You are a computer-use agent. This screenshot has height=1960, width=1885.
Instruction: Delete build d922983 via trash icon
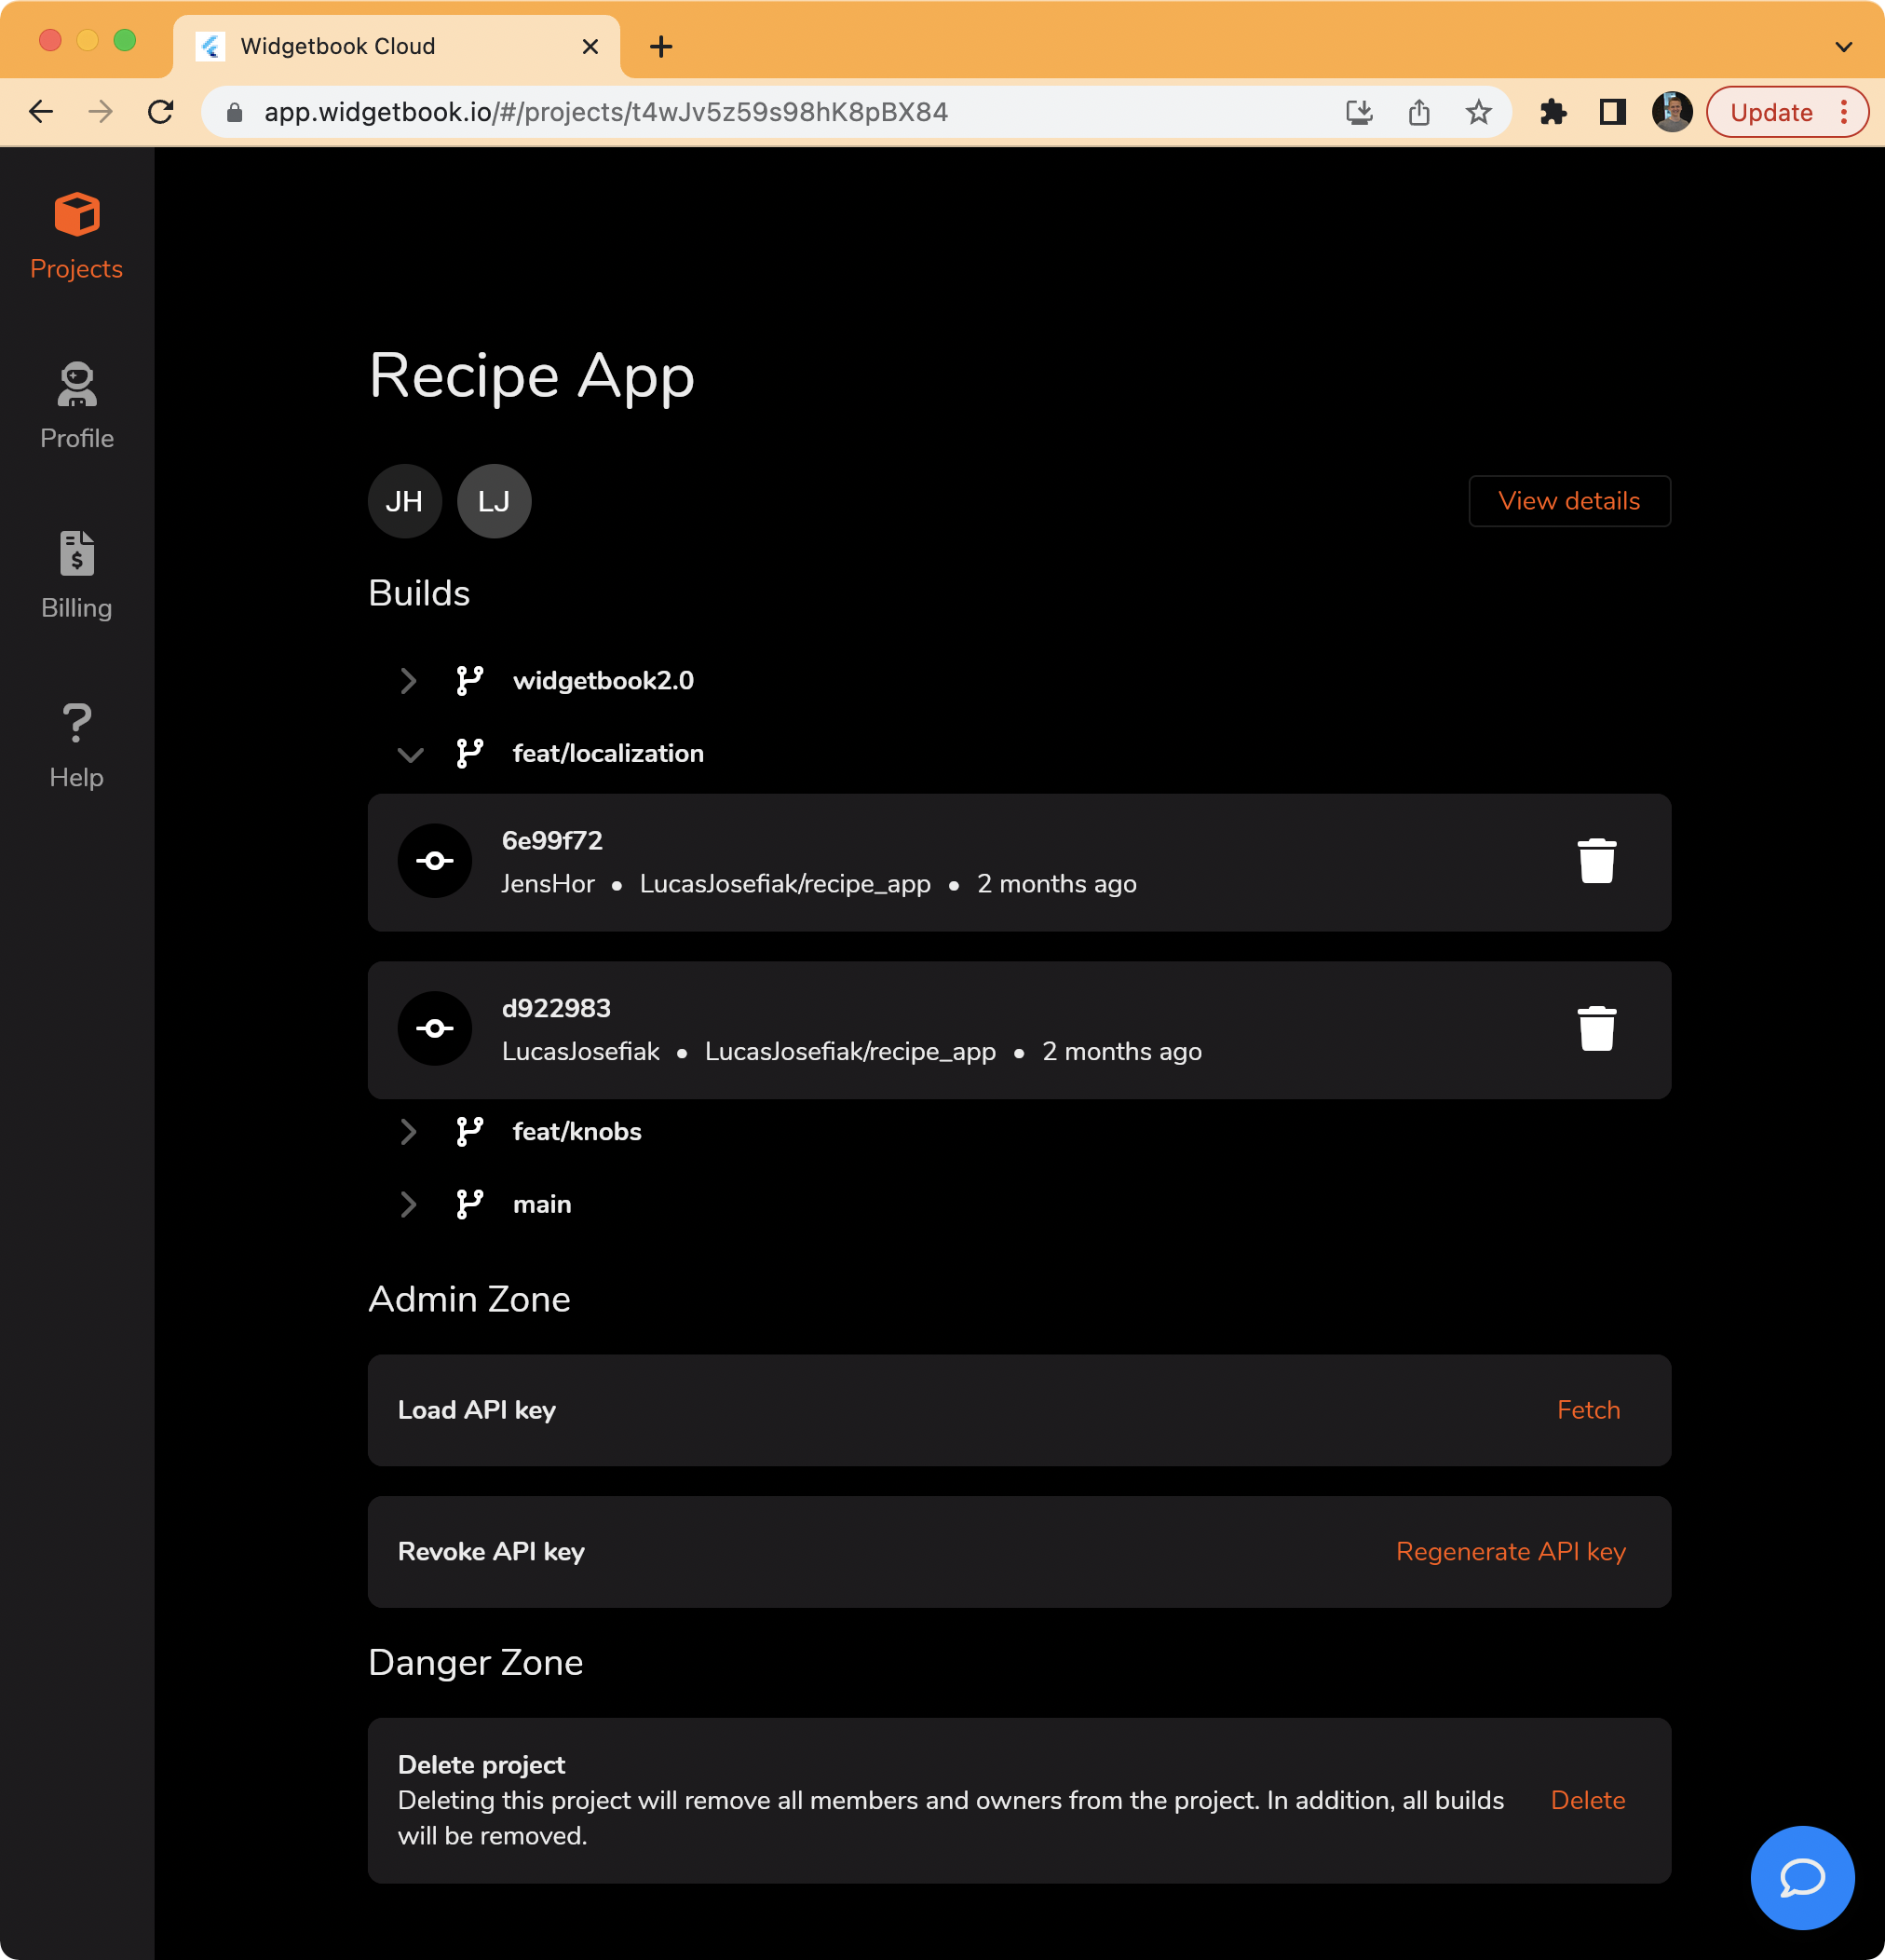[1596, 1029]
